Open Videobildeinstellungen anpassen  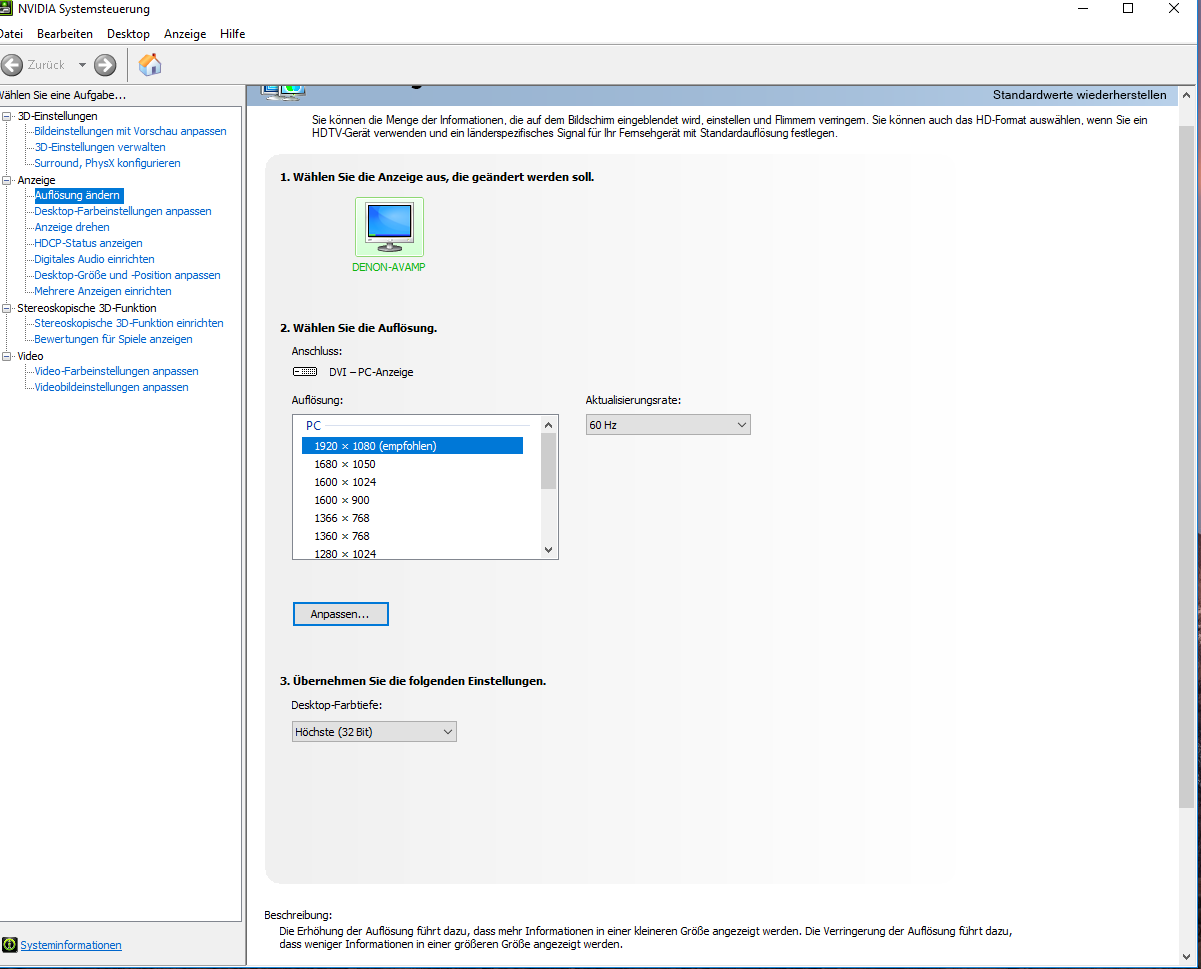click(111, 387)
